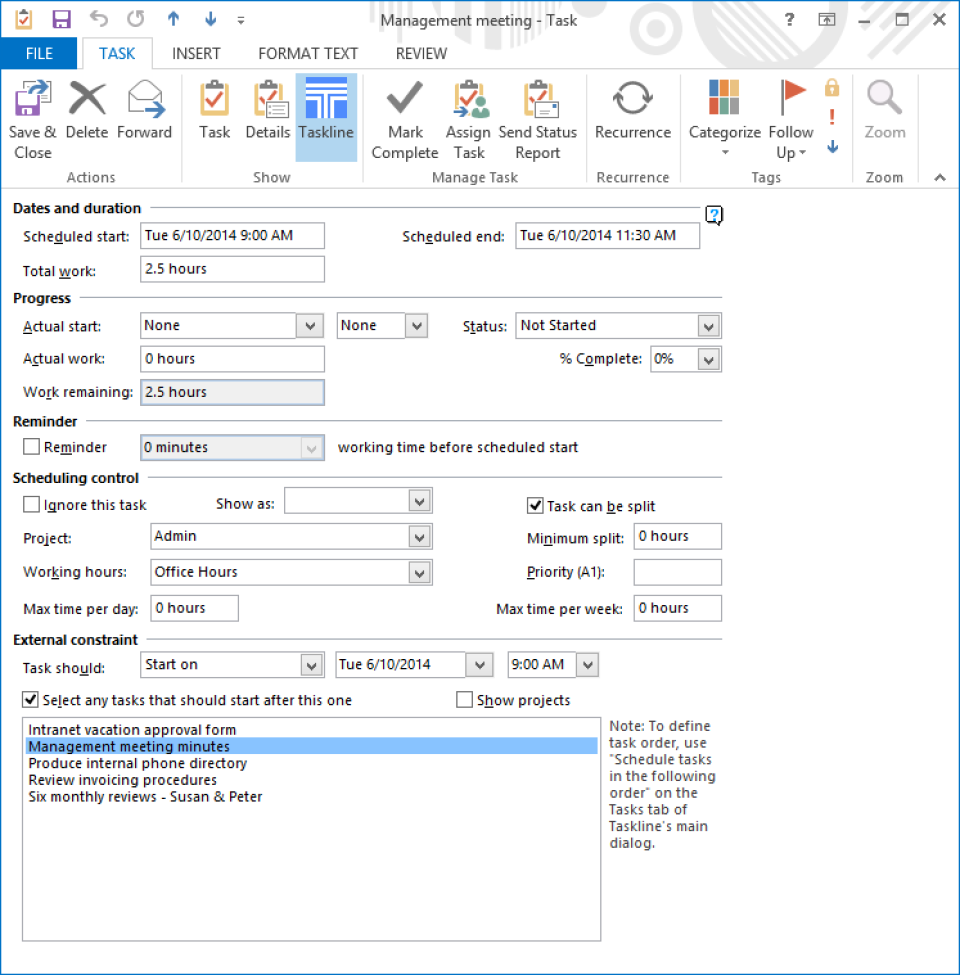Delete the task using the Delete icon
Viewport: 960px width, 975px height.
coord(87,99)
